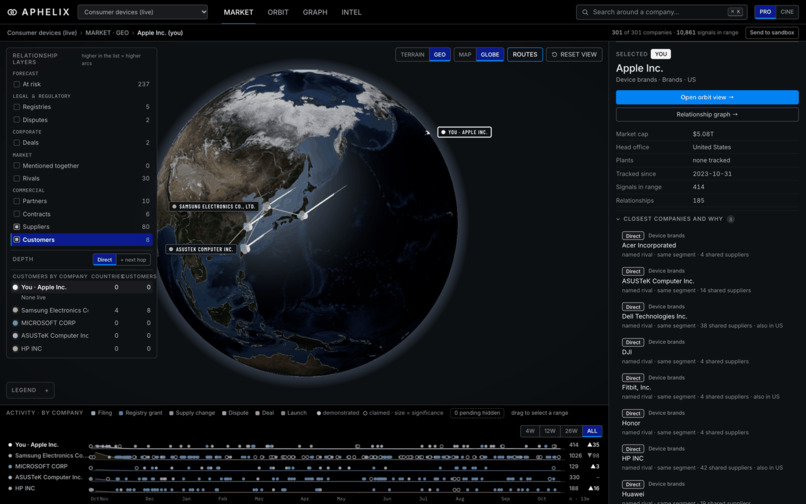Select MICROSOFT CORP in customers list
The image size is (806, 504).
coord(82,323)
